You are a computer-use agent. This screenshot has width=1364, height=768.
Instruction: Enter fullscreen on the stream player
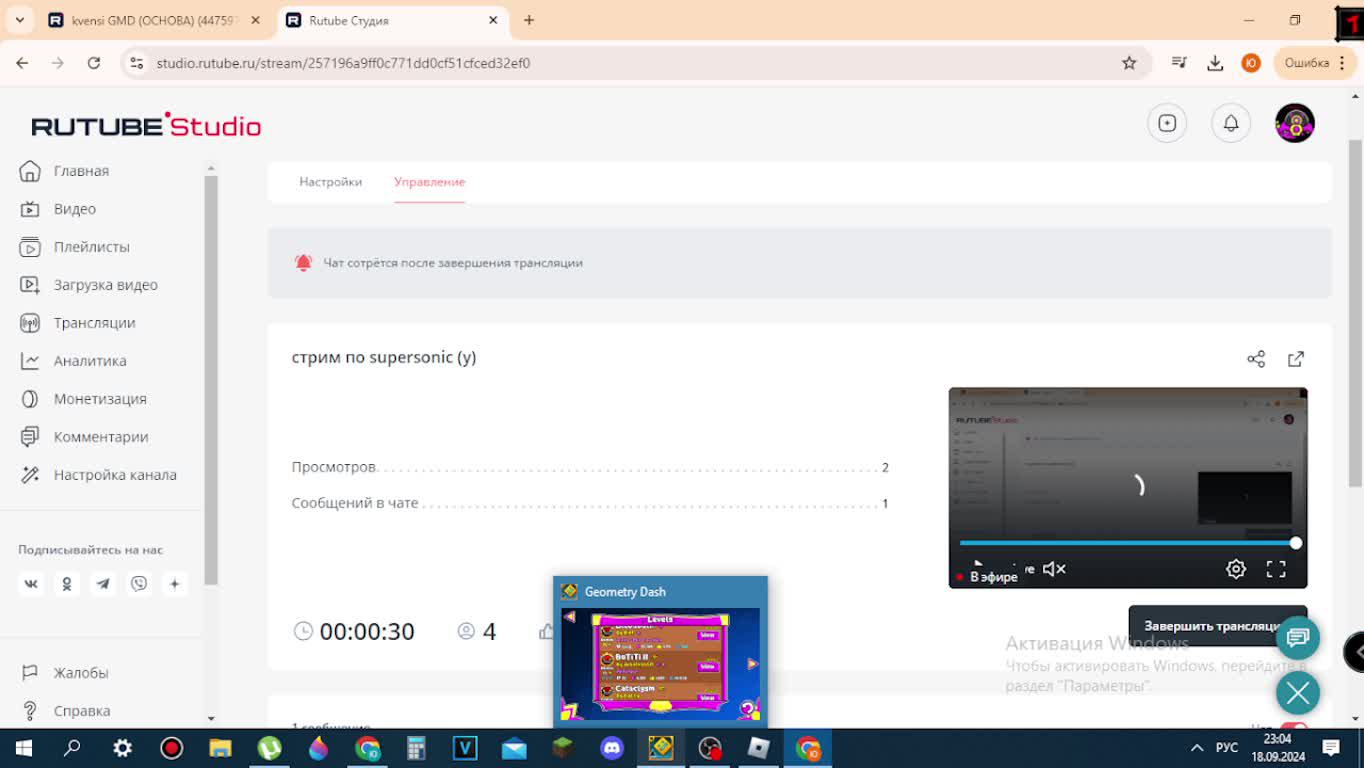click(x=1276, y=569)
